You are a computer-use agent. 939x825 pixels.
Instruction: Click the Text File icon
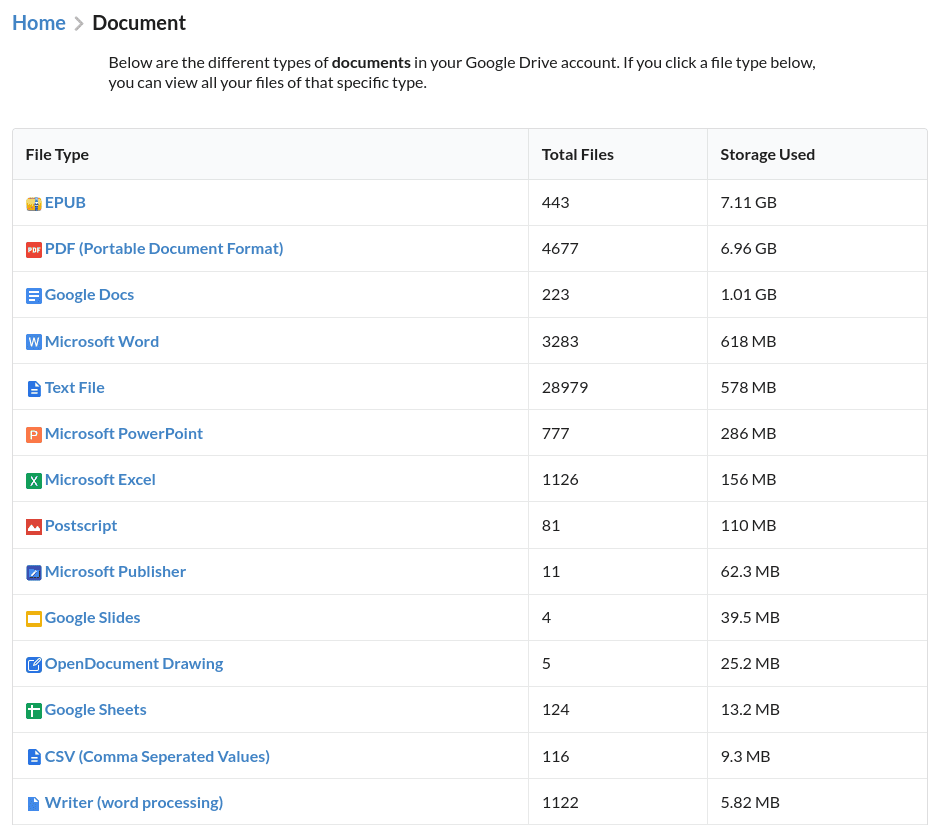[34, 389]
